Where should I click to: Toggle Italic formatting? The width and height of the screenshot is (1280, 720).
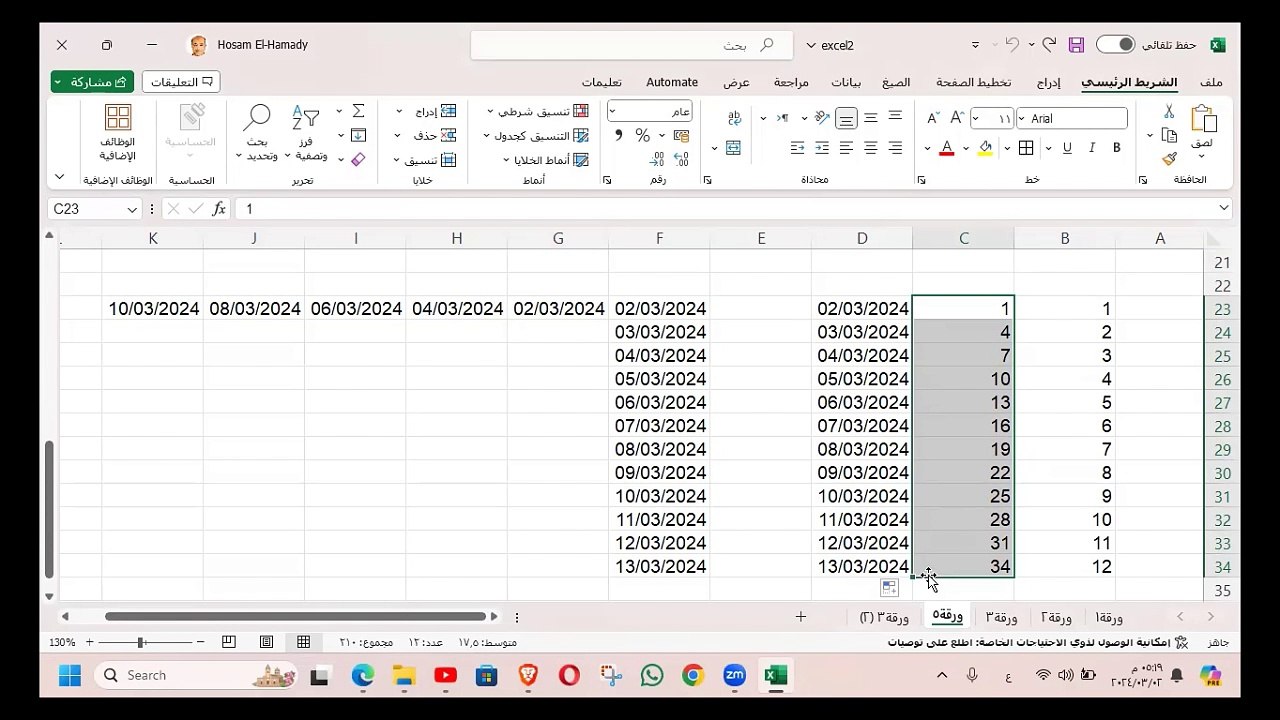pos(1091,148)
